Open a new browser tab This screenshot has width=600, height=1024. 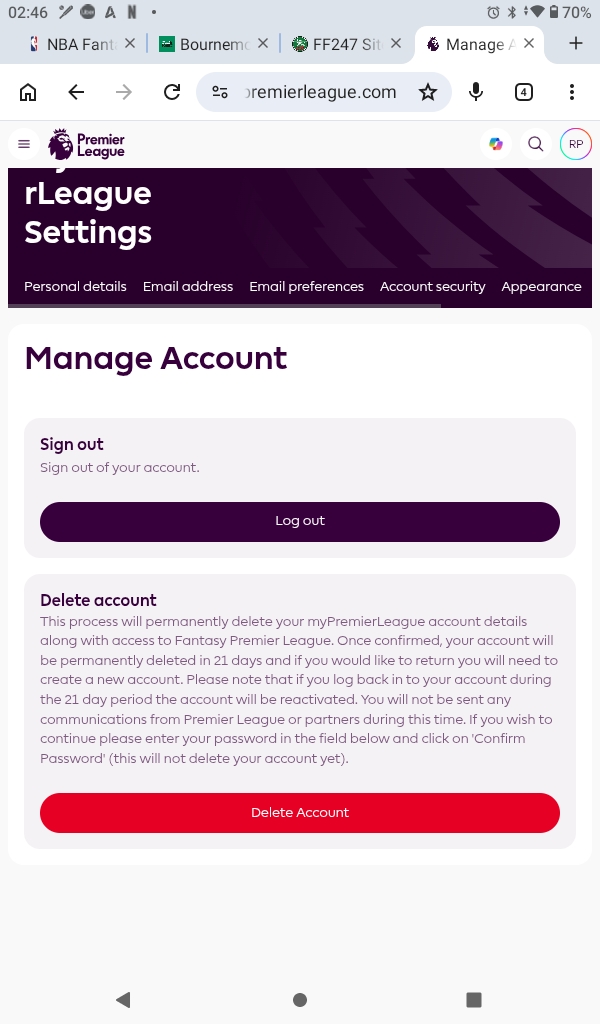pyautogui.click(x=575, y=44)
